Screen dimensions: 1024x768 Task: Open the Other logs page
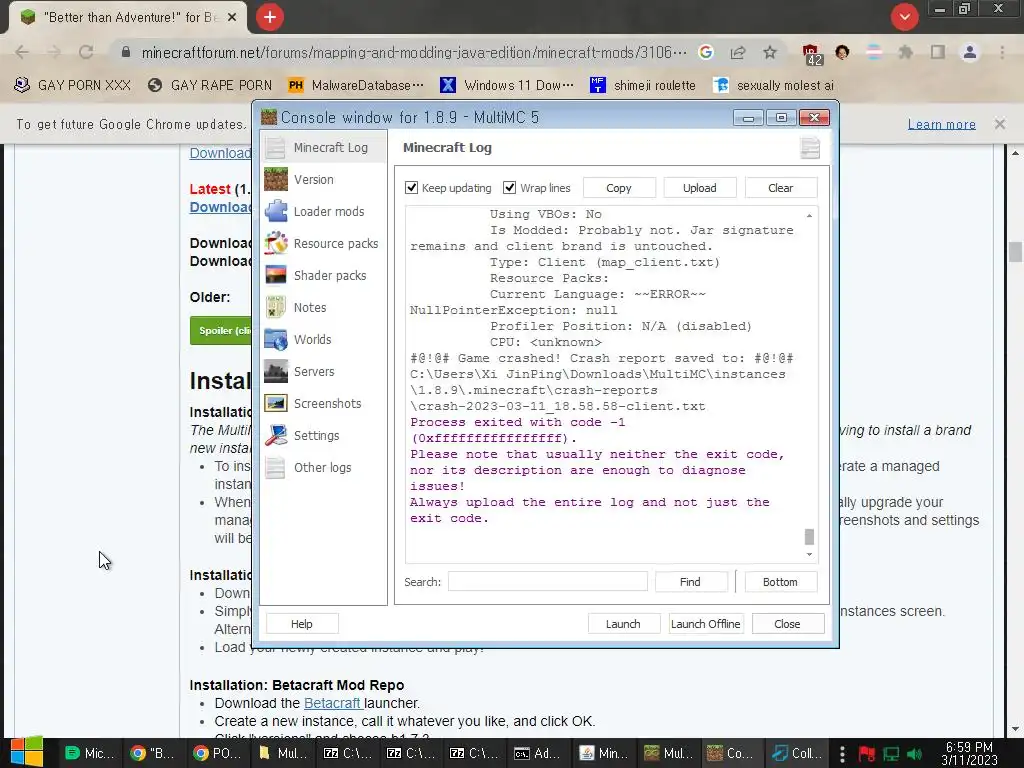coord(323,468)
